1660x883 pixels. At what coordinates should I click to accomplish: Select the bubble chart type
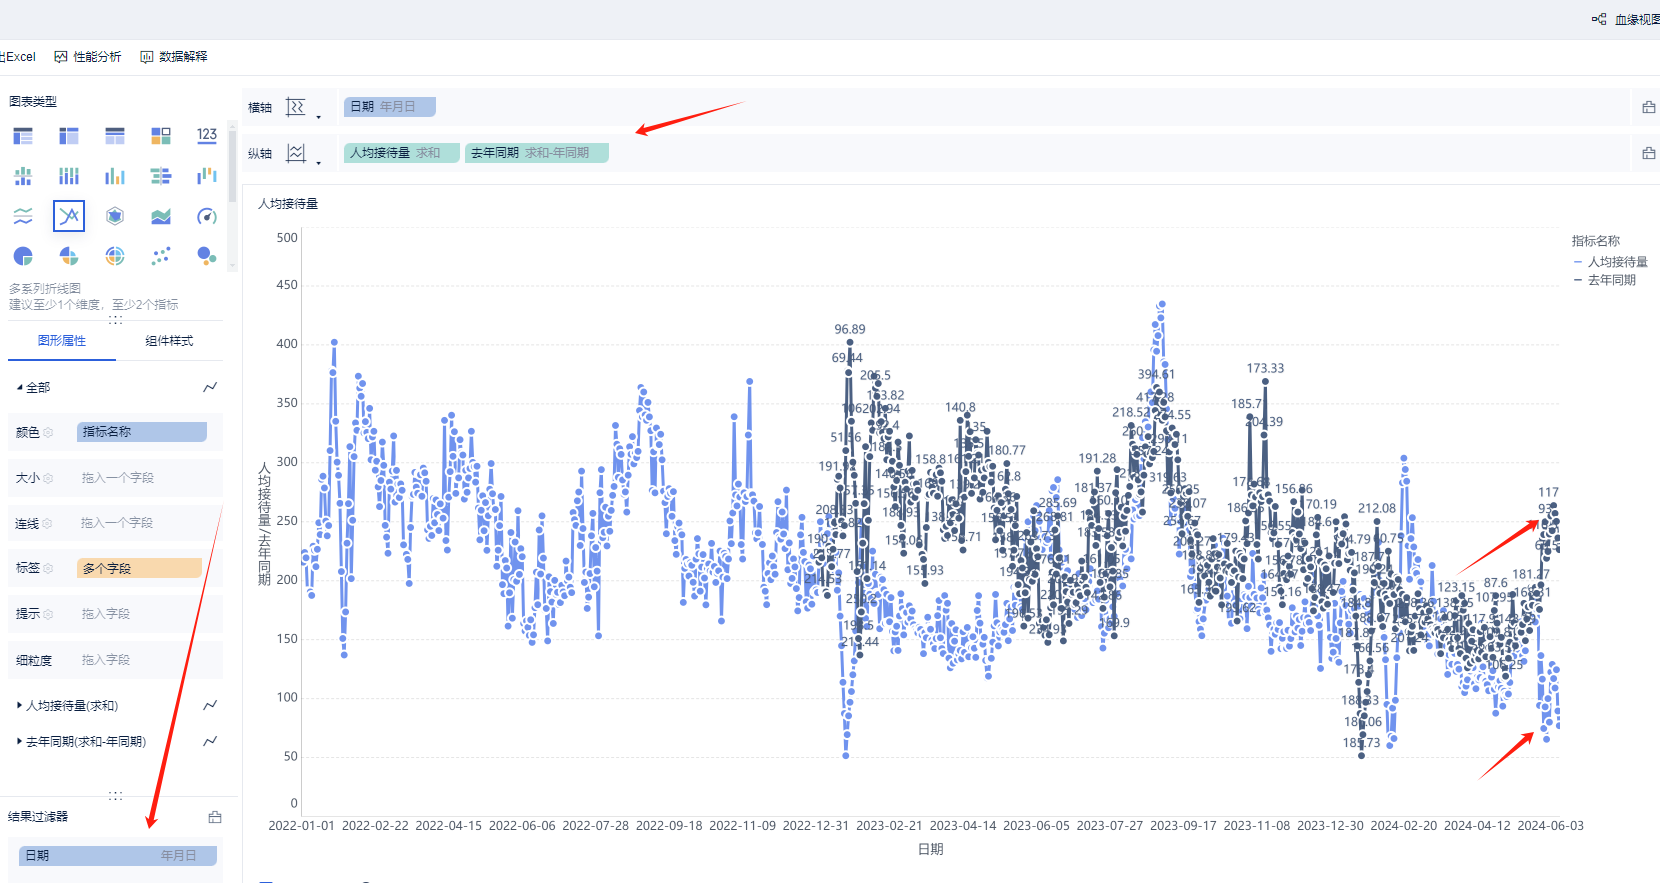(207, 256)
